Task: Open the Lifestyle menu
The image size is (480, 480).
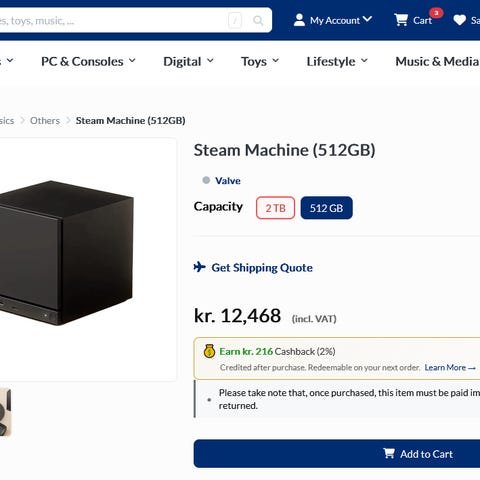Action: (x=337, y=61)
